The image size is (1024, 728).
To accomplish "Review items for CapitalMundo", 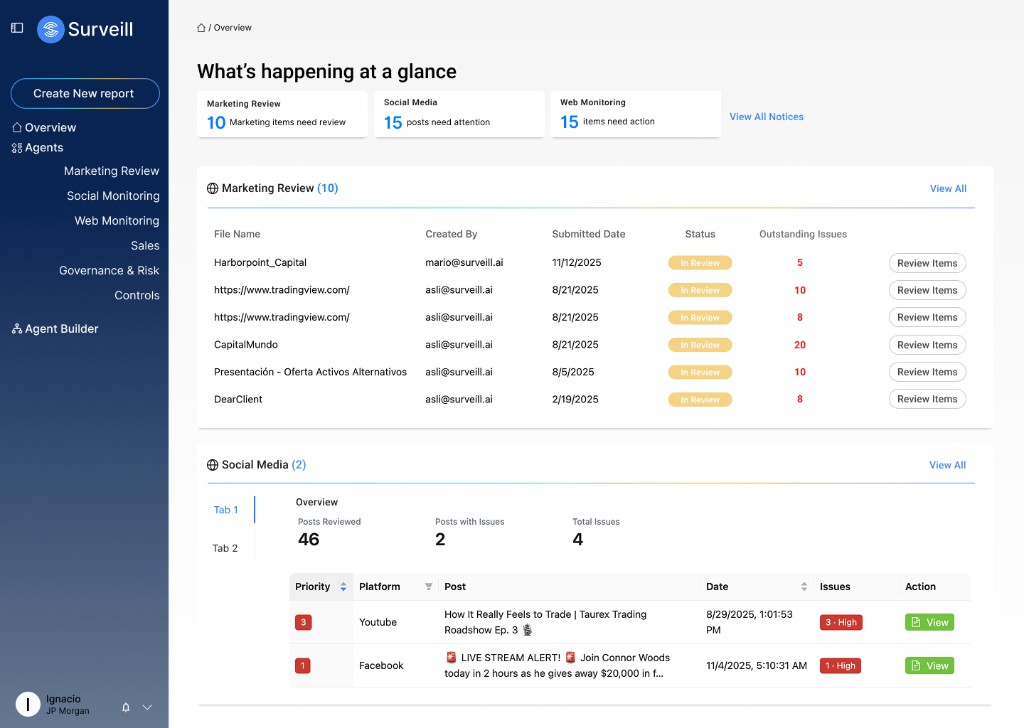I will point(927,345).
